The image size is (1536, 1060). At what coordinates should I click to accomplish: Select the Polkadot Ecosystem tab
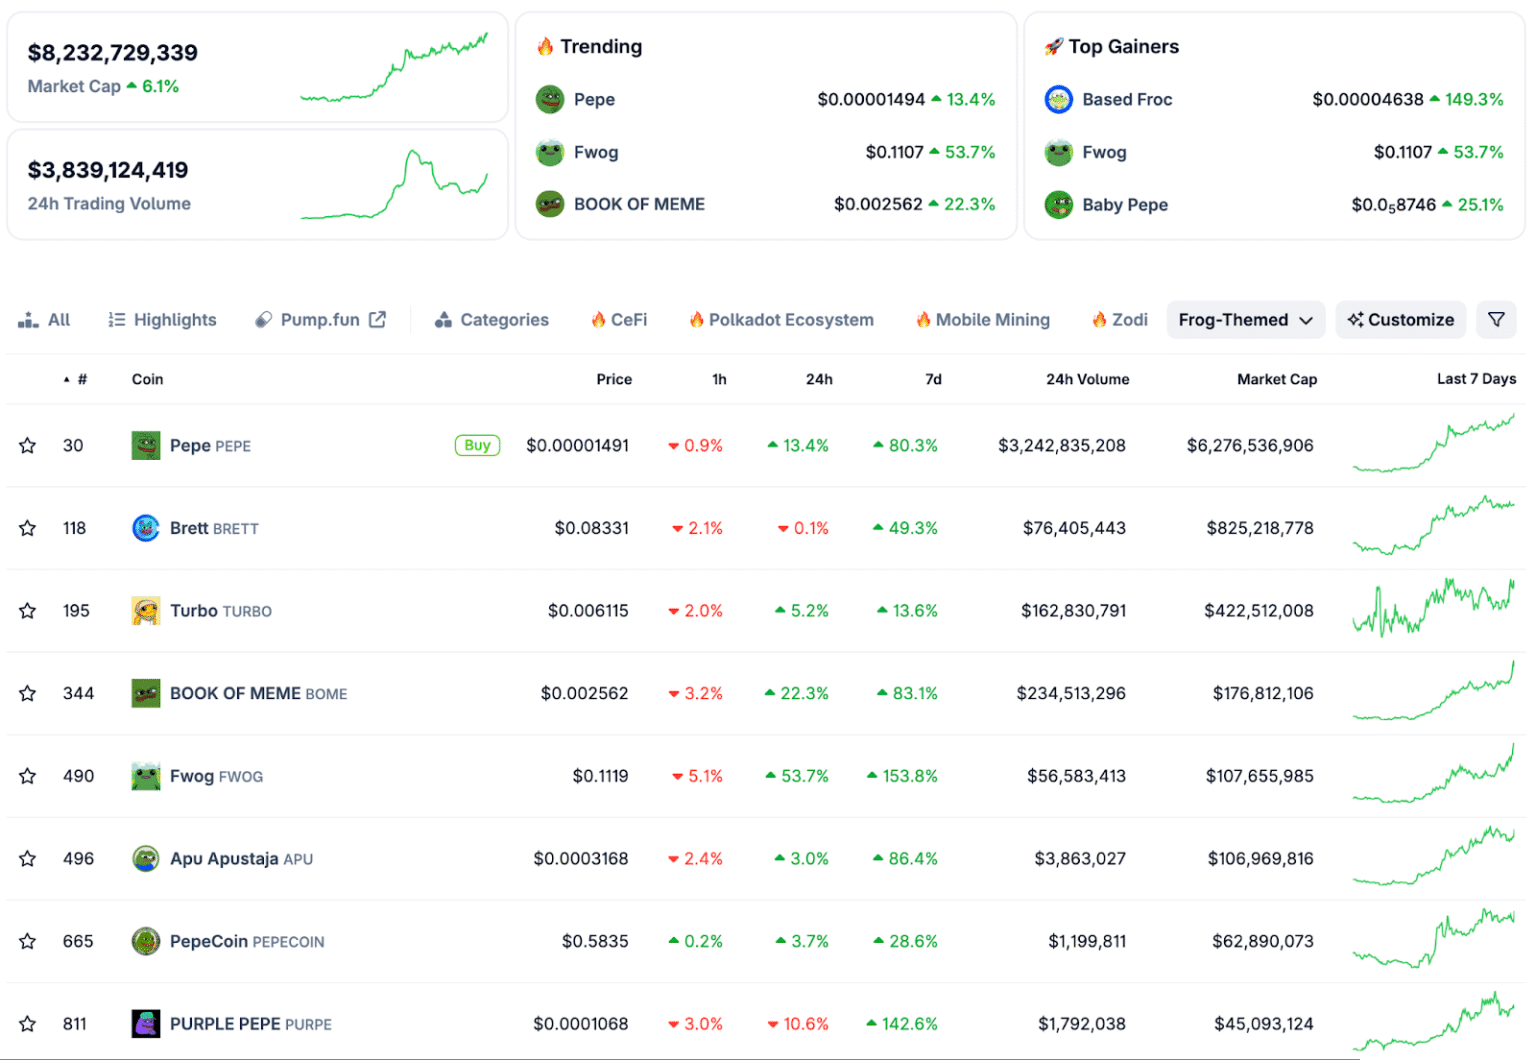point(782,320)
